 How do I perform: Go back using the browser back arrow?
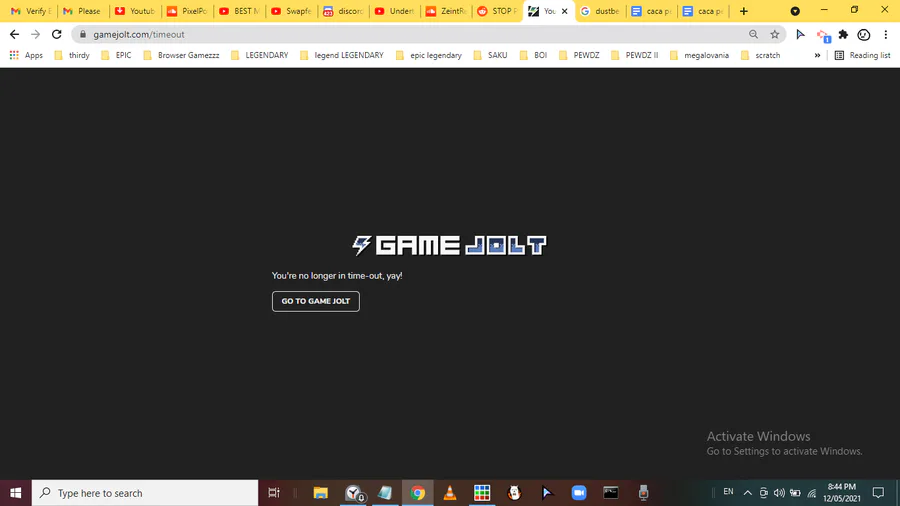[14, 34]
